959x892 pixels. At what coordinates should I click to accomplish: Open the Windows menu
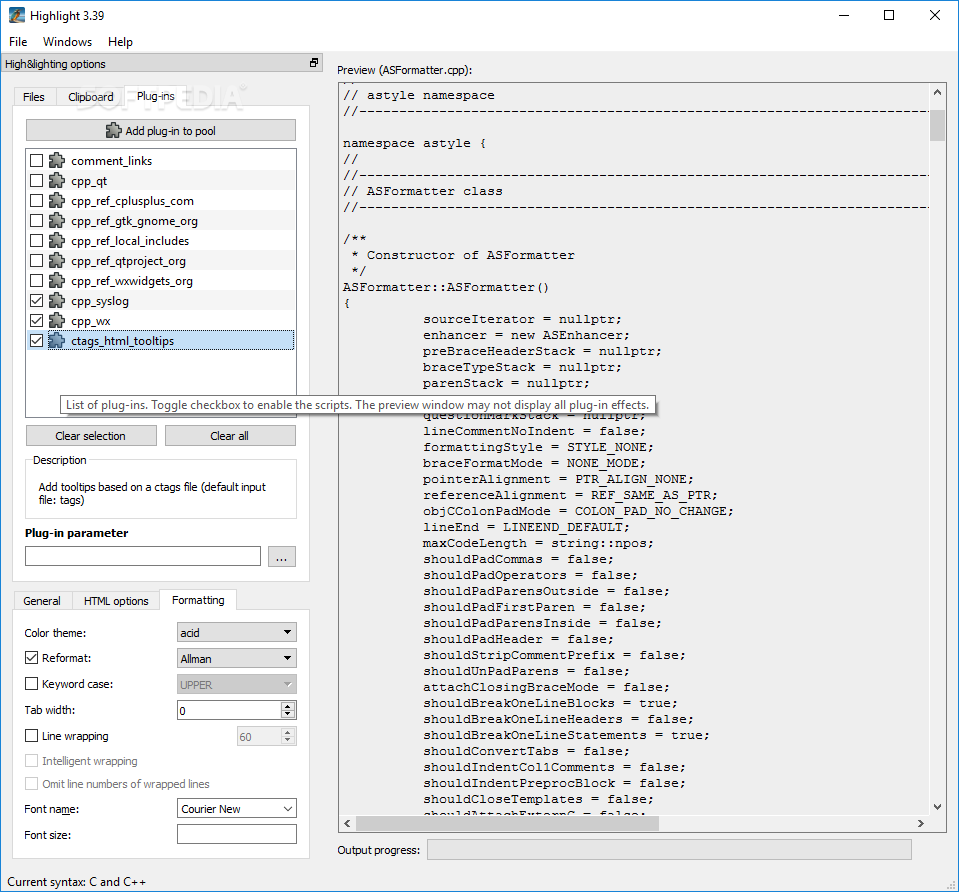point(67,42)
